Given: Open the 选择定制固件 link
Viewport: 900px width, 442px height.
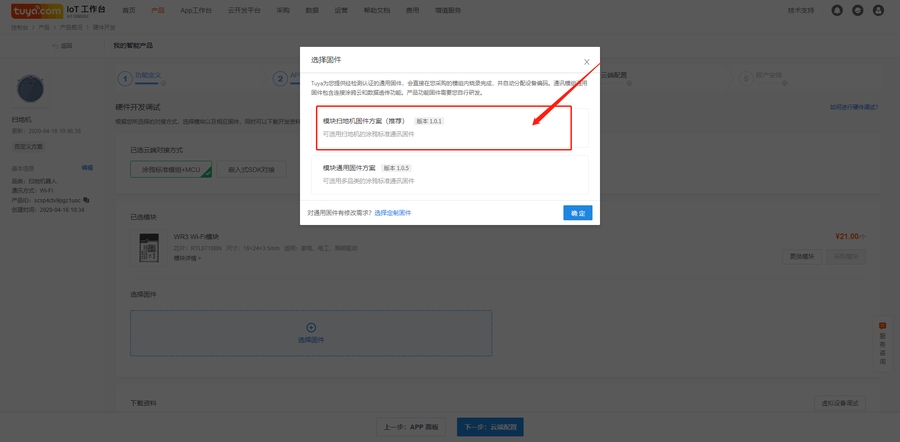Looking at the screenshot, I should (x=392, y=213).
